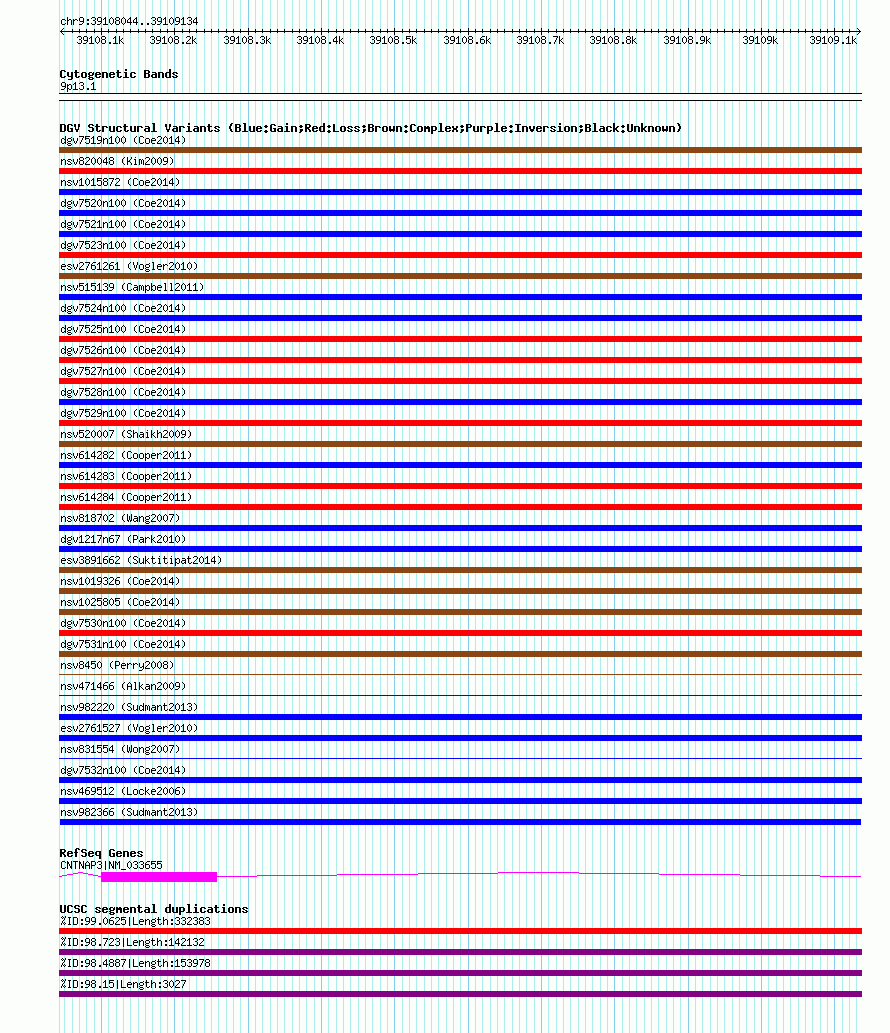The height and width of the screenshot is (1033, 890).
Task: Select the esv3891662 (Suktitipat2014) label
Action: (x=141, y=560)
